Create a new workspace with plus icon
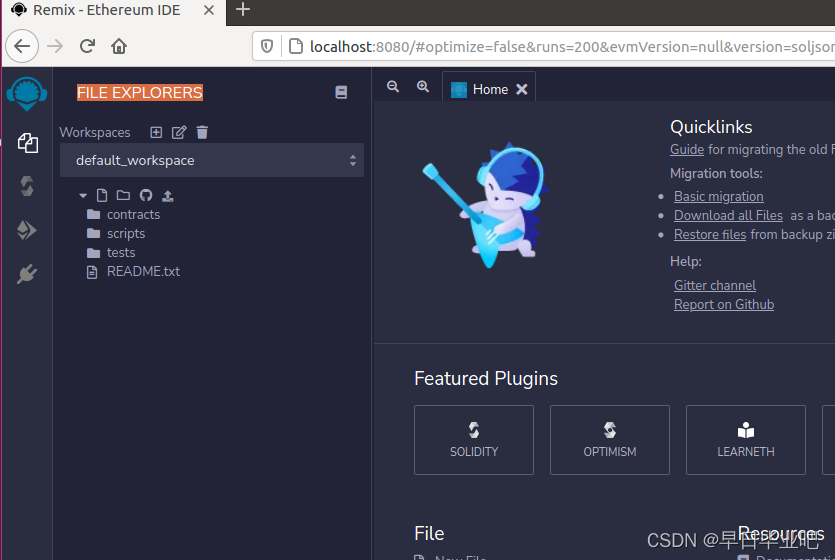This screenshot has height=560, width=835. [156, 132]
